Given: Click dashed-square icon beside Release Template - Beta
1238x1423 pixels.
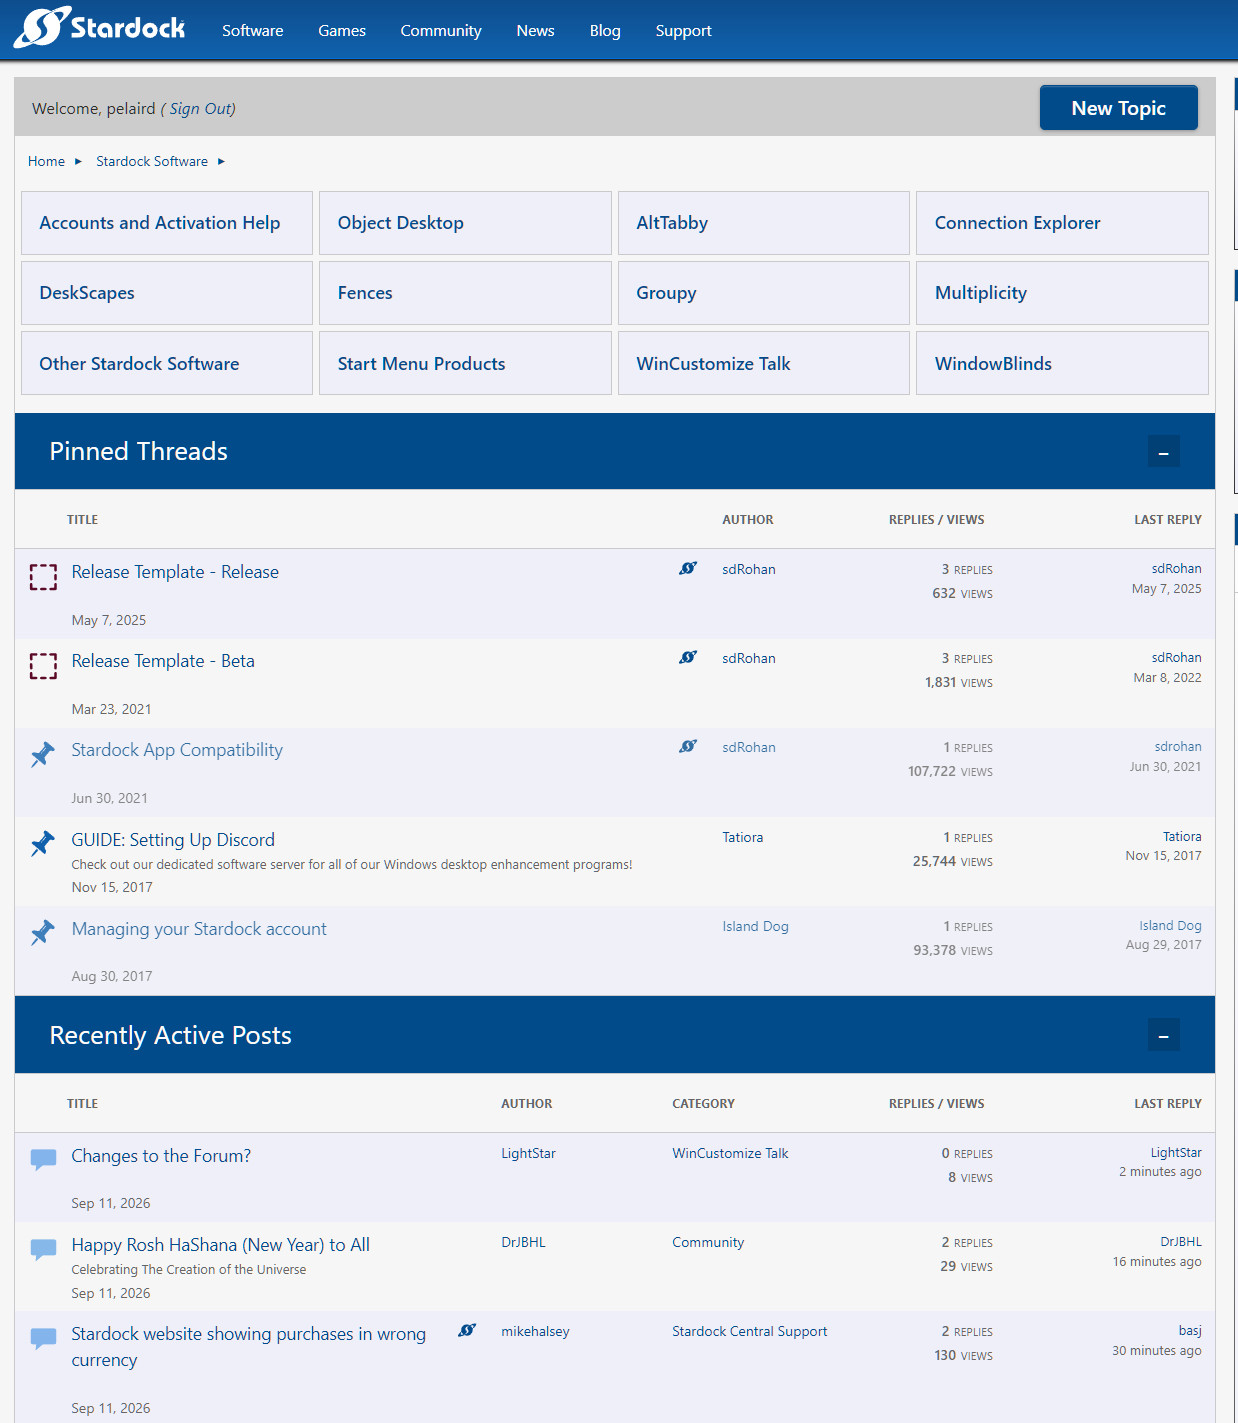Looking at the screenshot, I should tap(43, 666).
